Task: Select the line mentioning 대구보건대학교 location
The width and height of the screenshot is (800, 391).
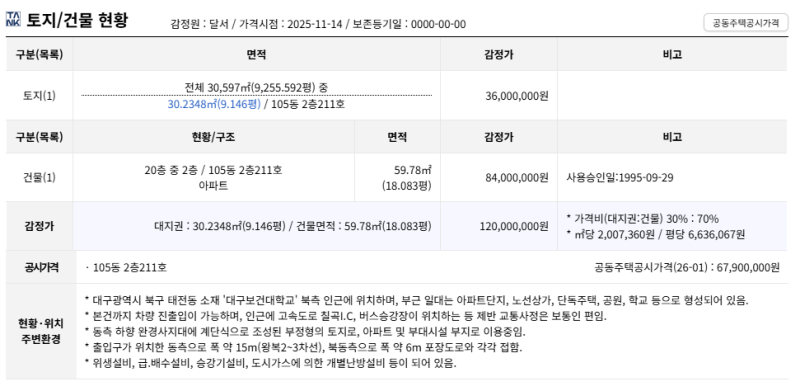Action: (x=416, y=300)
